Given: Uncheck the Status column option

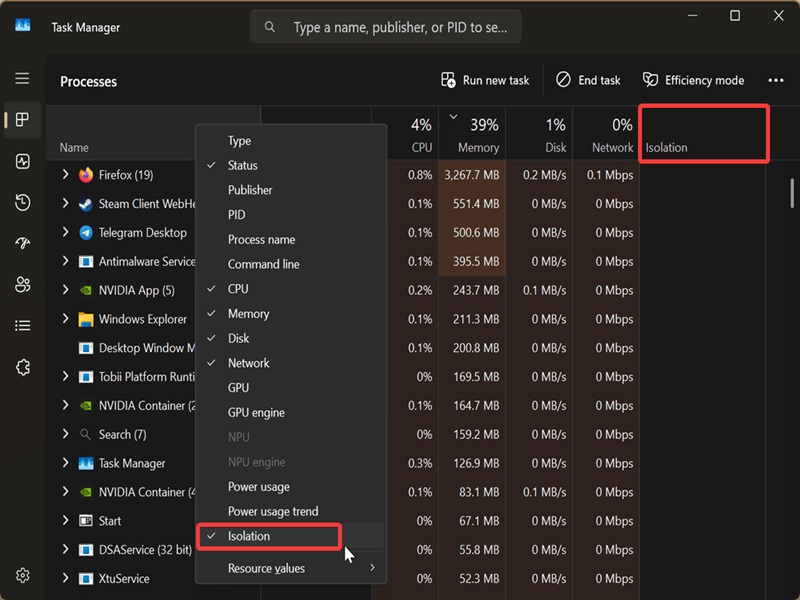Looking at the screenshot, I should [x=291, y=165].
